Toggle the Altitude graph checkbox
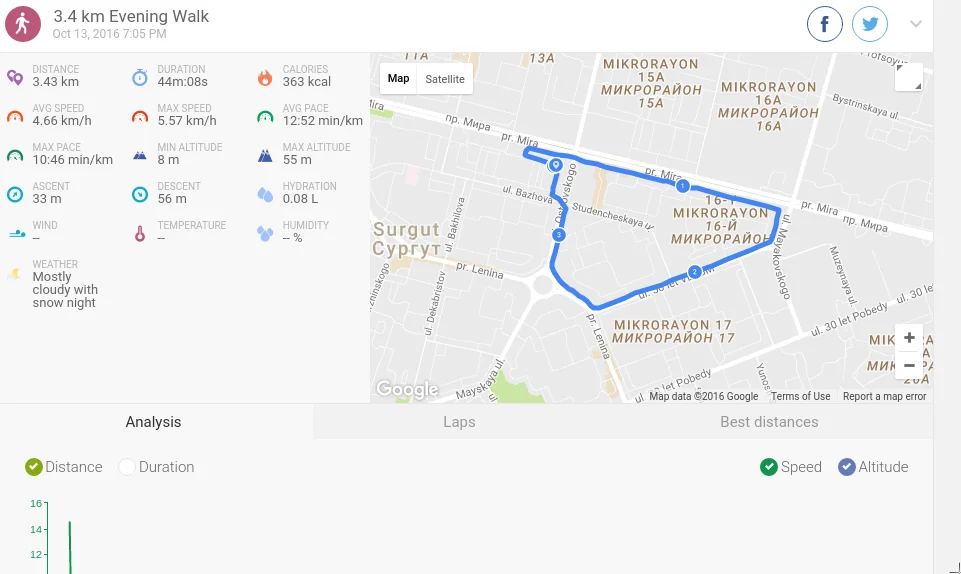Screen dimensions: 961x574 click(873, 467)
